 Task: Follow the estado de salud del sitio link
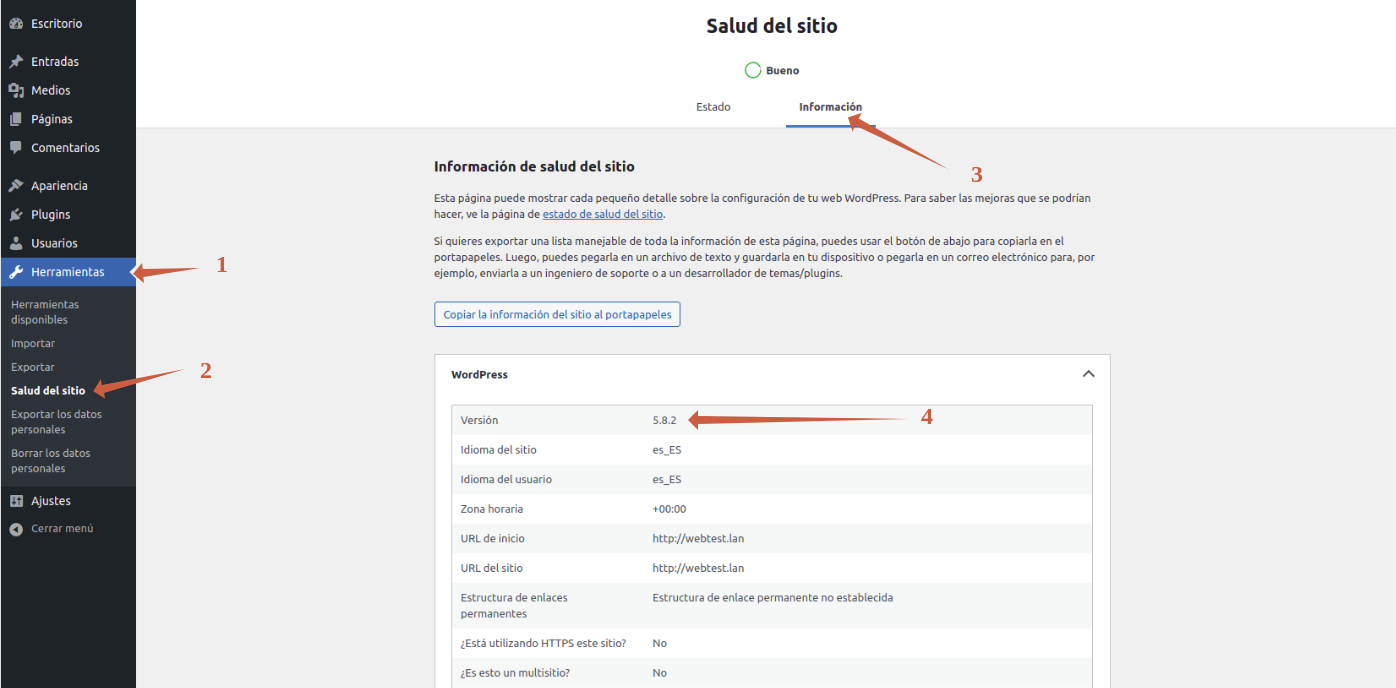(602, 214)
